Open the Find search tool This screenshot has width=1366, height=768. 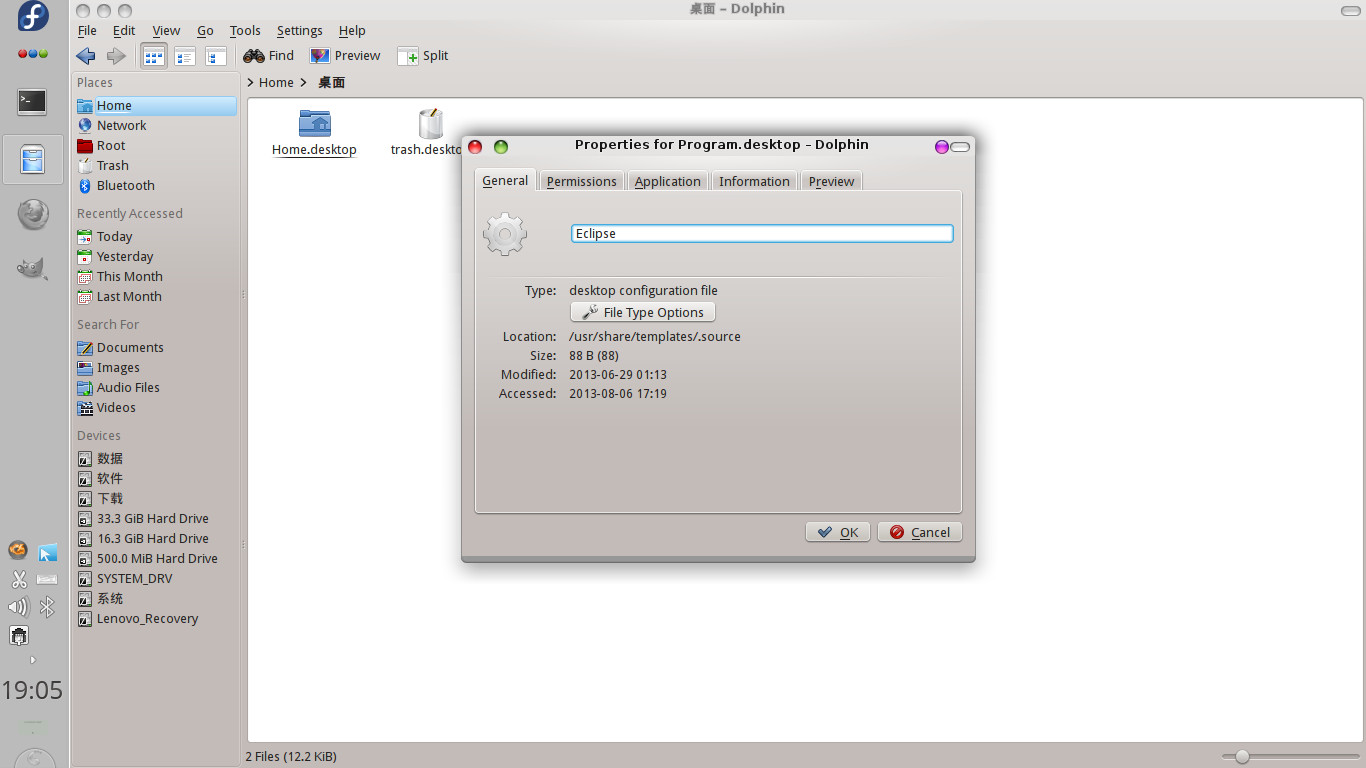click(x=268, y=56)
